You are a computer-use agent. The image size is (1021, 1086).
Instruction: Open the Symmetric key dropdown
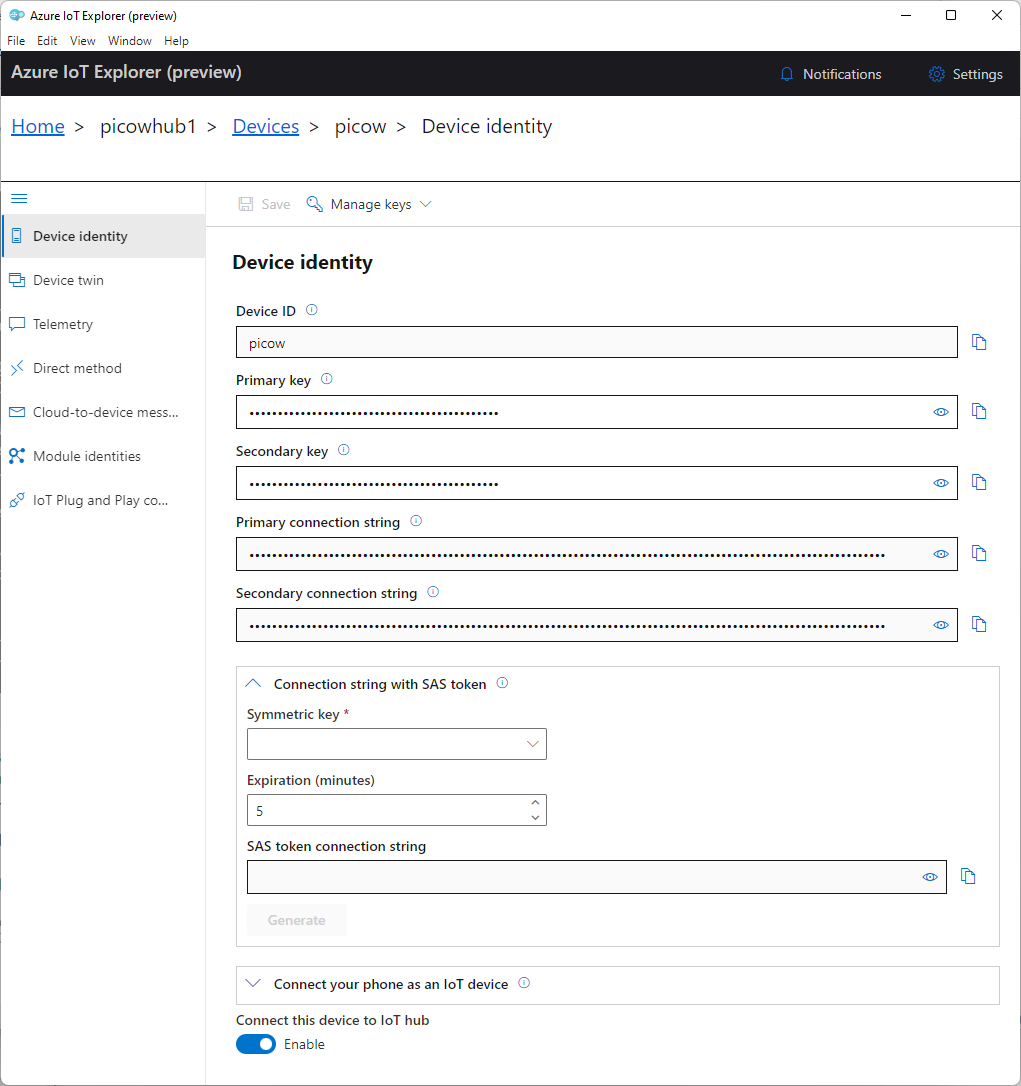click(x=397, y=744)
